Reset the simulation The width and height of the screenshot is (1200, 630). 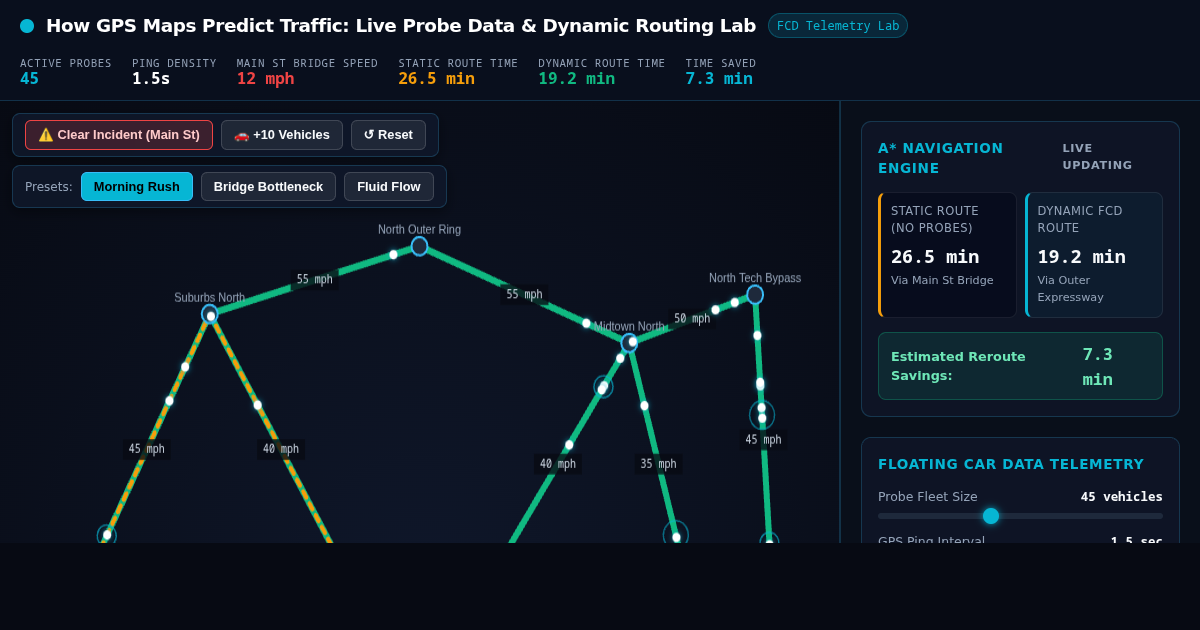[388, 135]
